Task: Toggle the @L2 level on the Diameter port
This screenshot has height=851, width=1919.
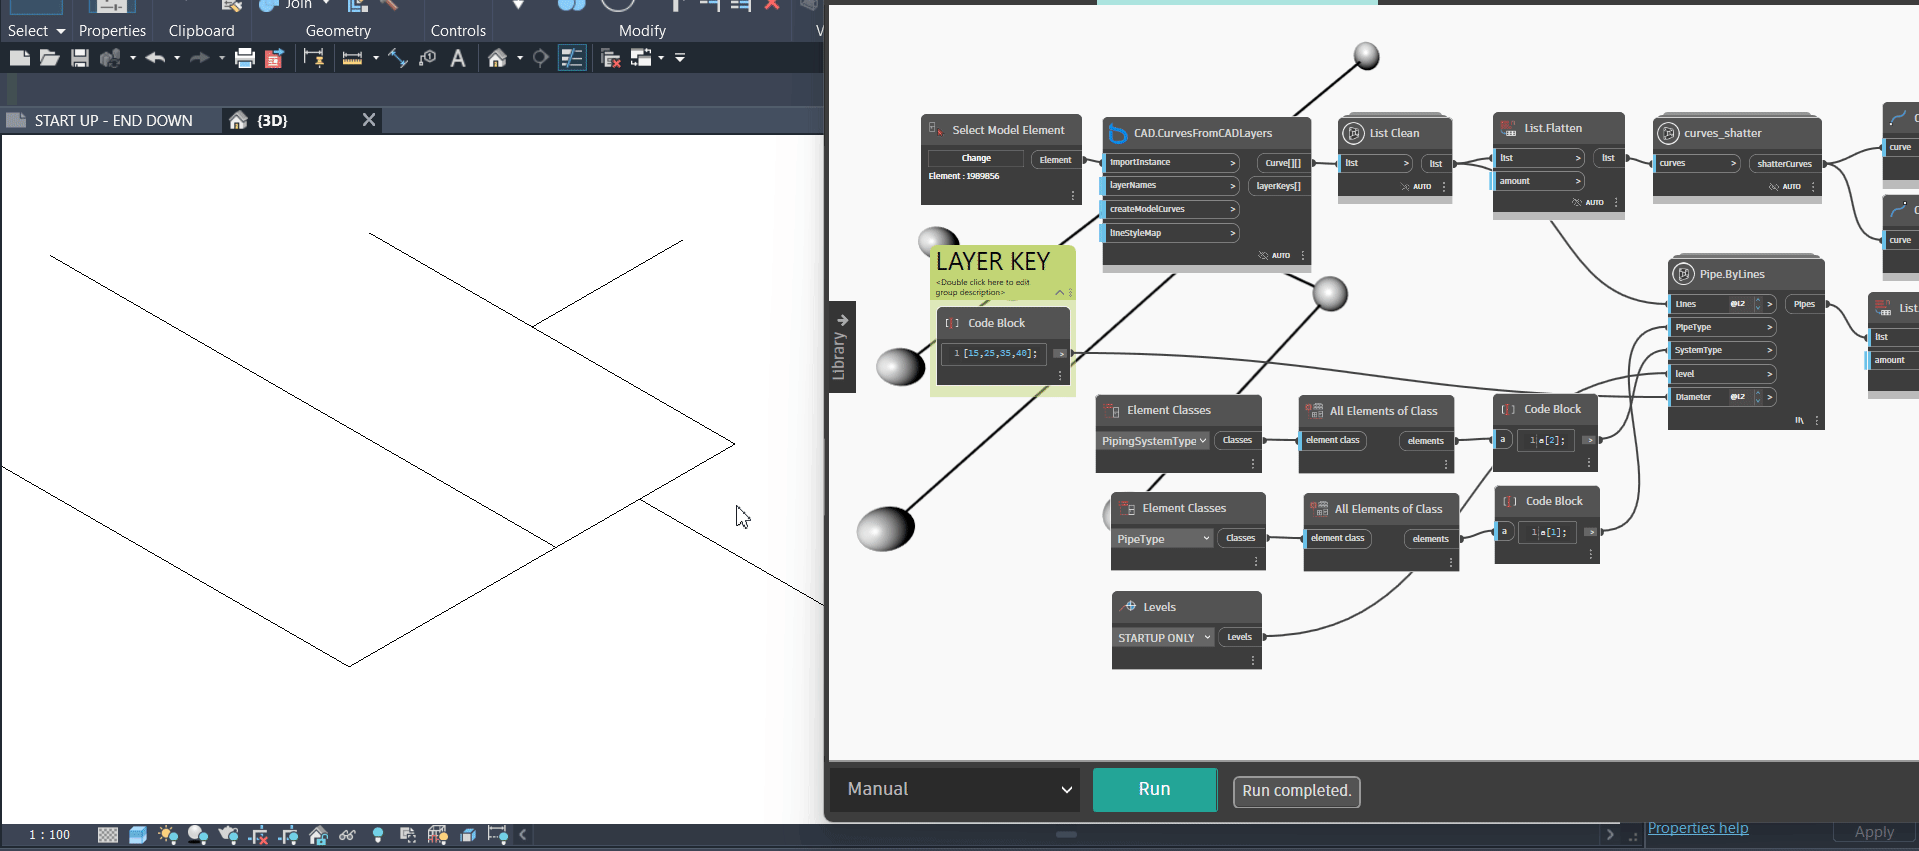Action: click(1738, 397)
